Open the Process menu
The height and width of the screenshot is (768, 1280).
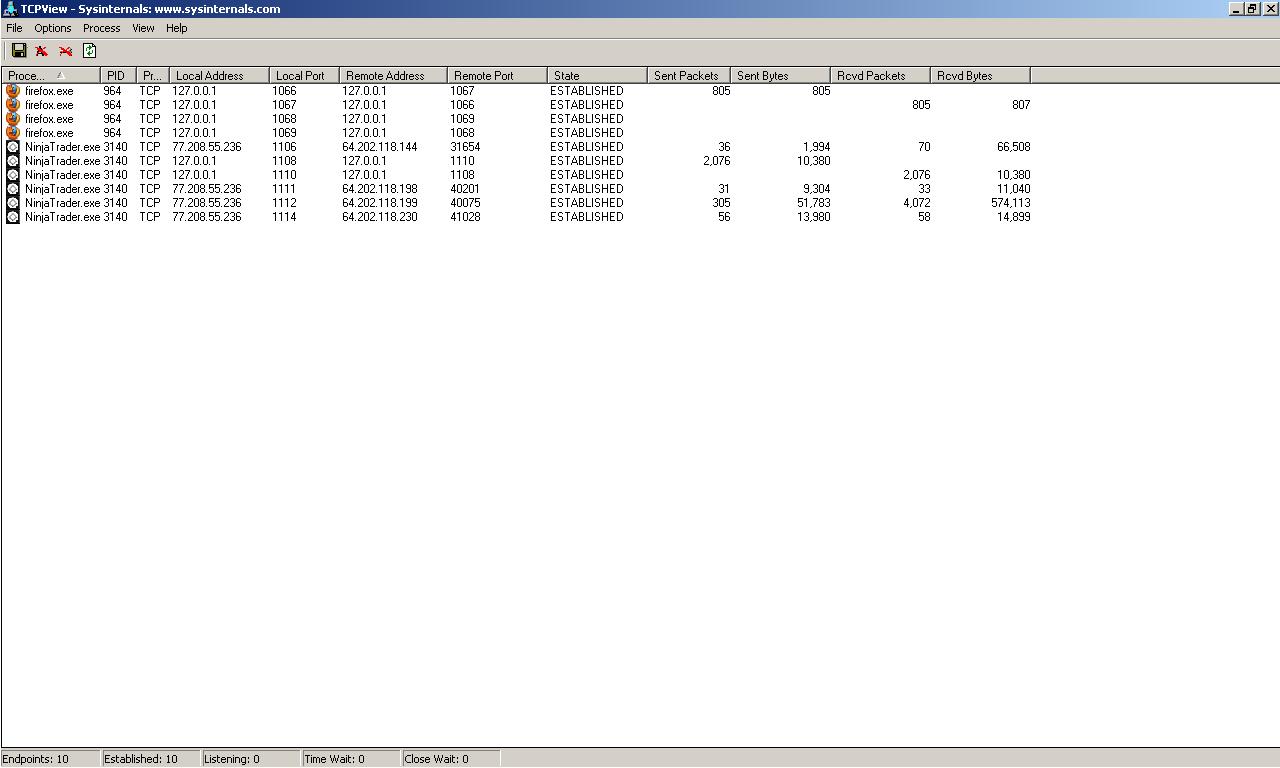coord(101,28)
